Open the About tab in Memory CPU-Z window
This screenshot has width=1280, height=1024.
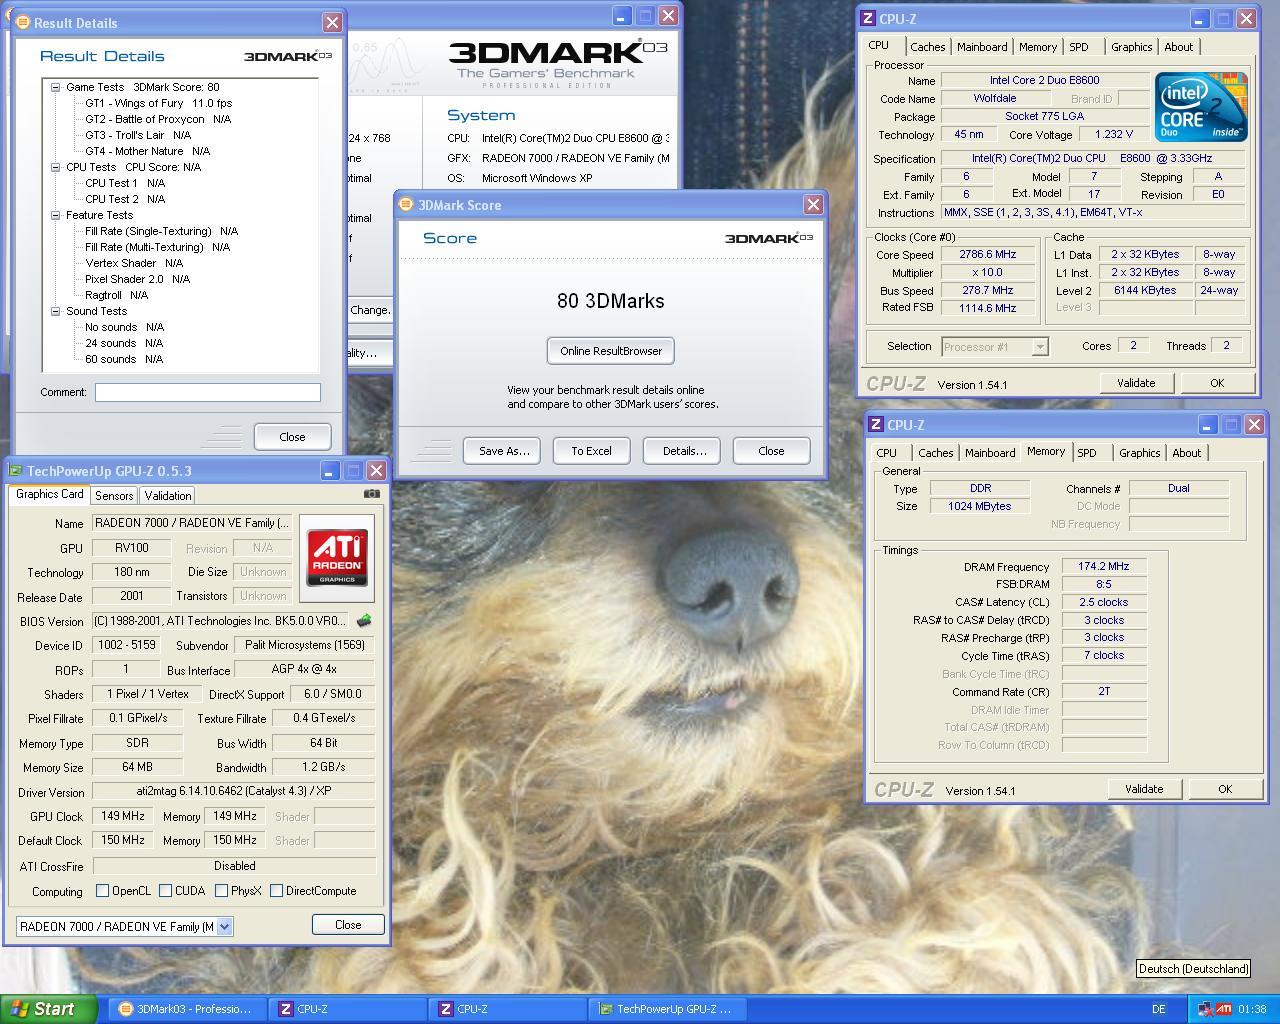point(1186,453)
